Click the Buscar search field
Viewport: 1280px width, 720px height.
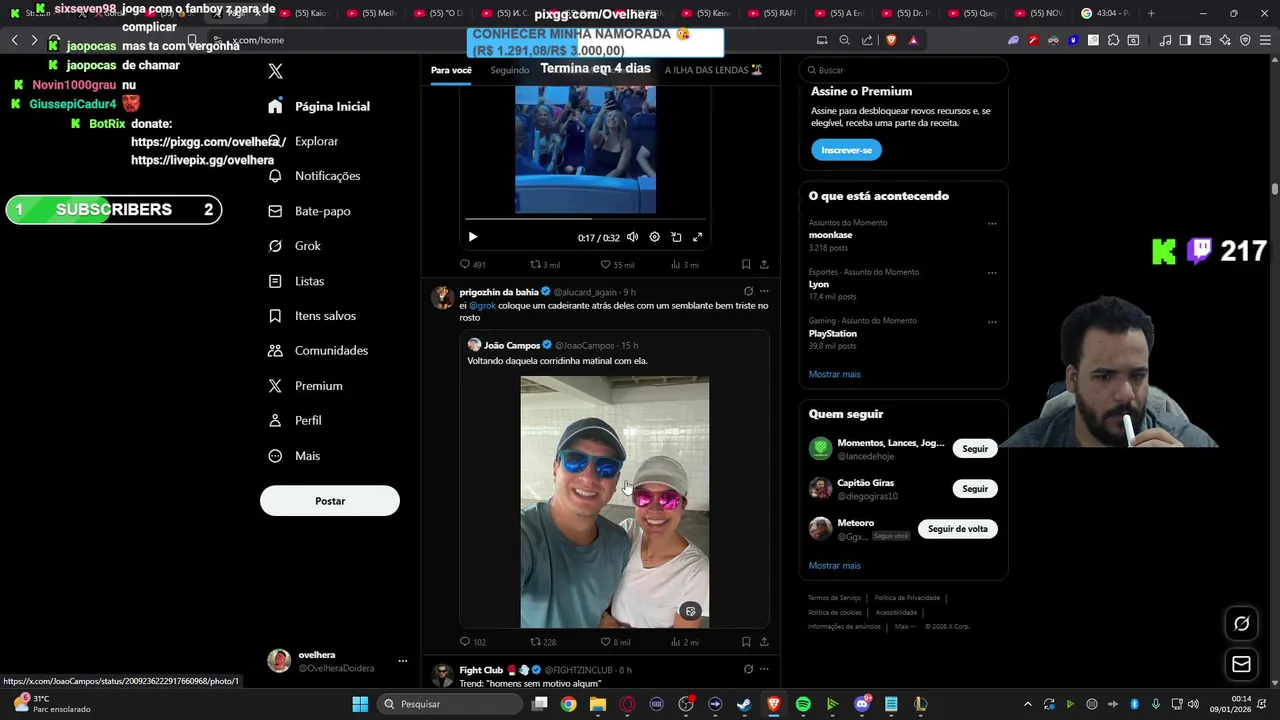903,70
